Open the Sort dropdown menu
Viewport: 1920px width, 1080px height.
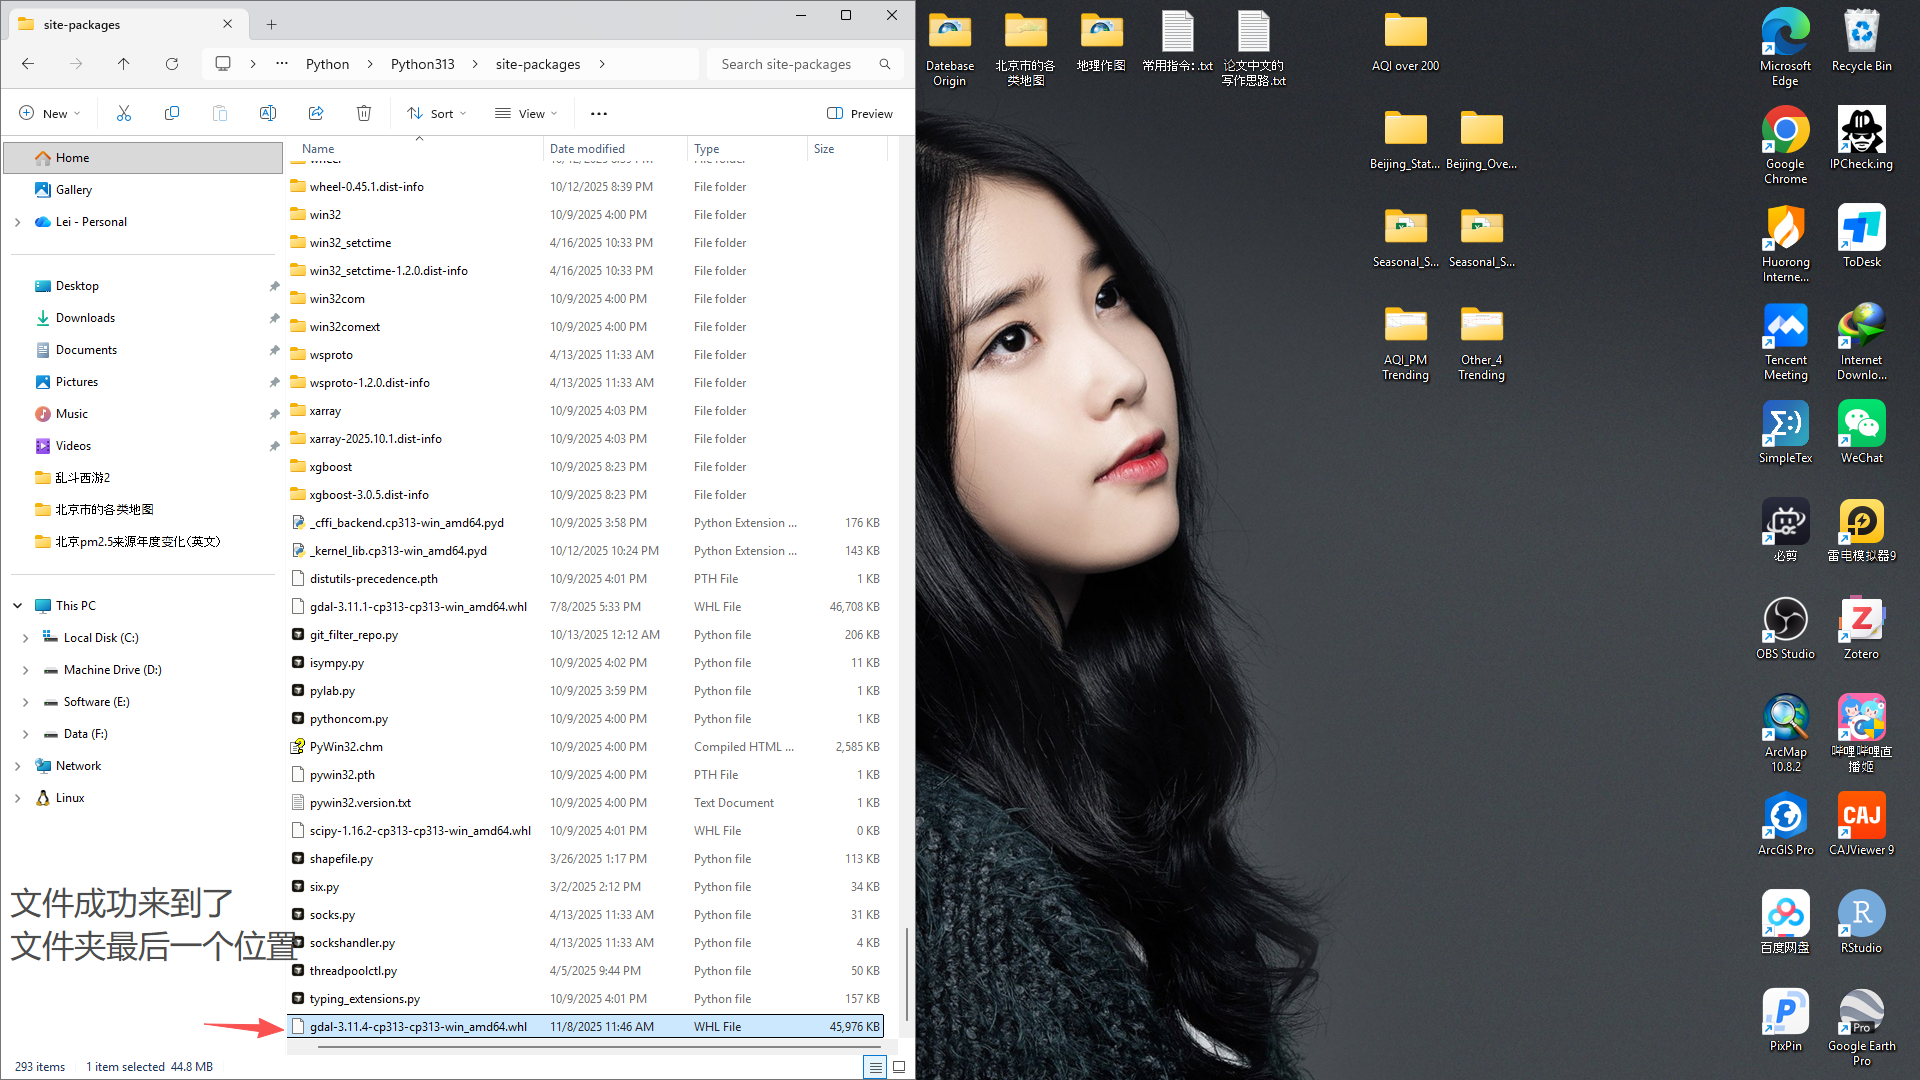(437, 114)
